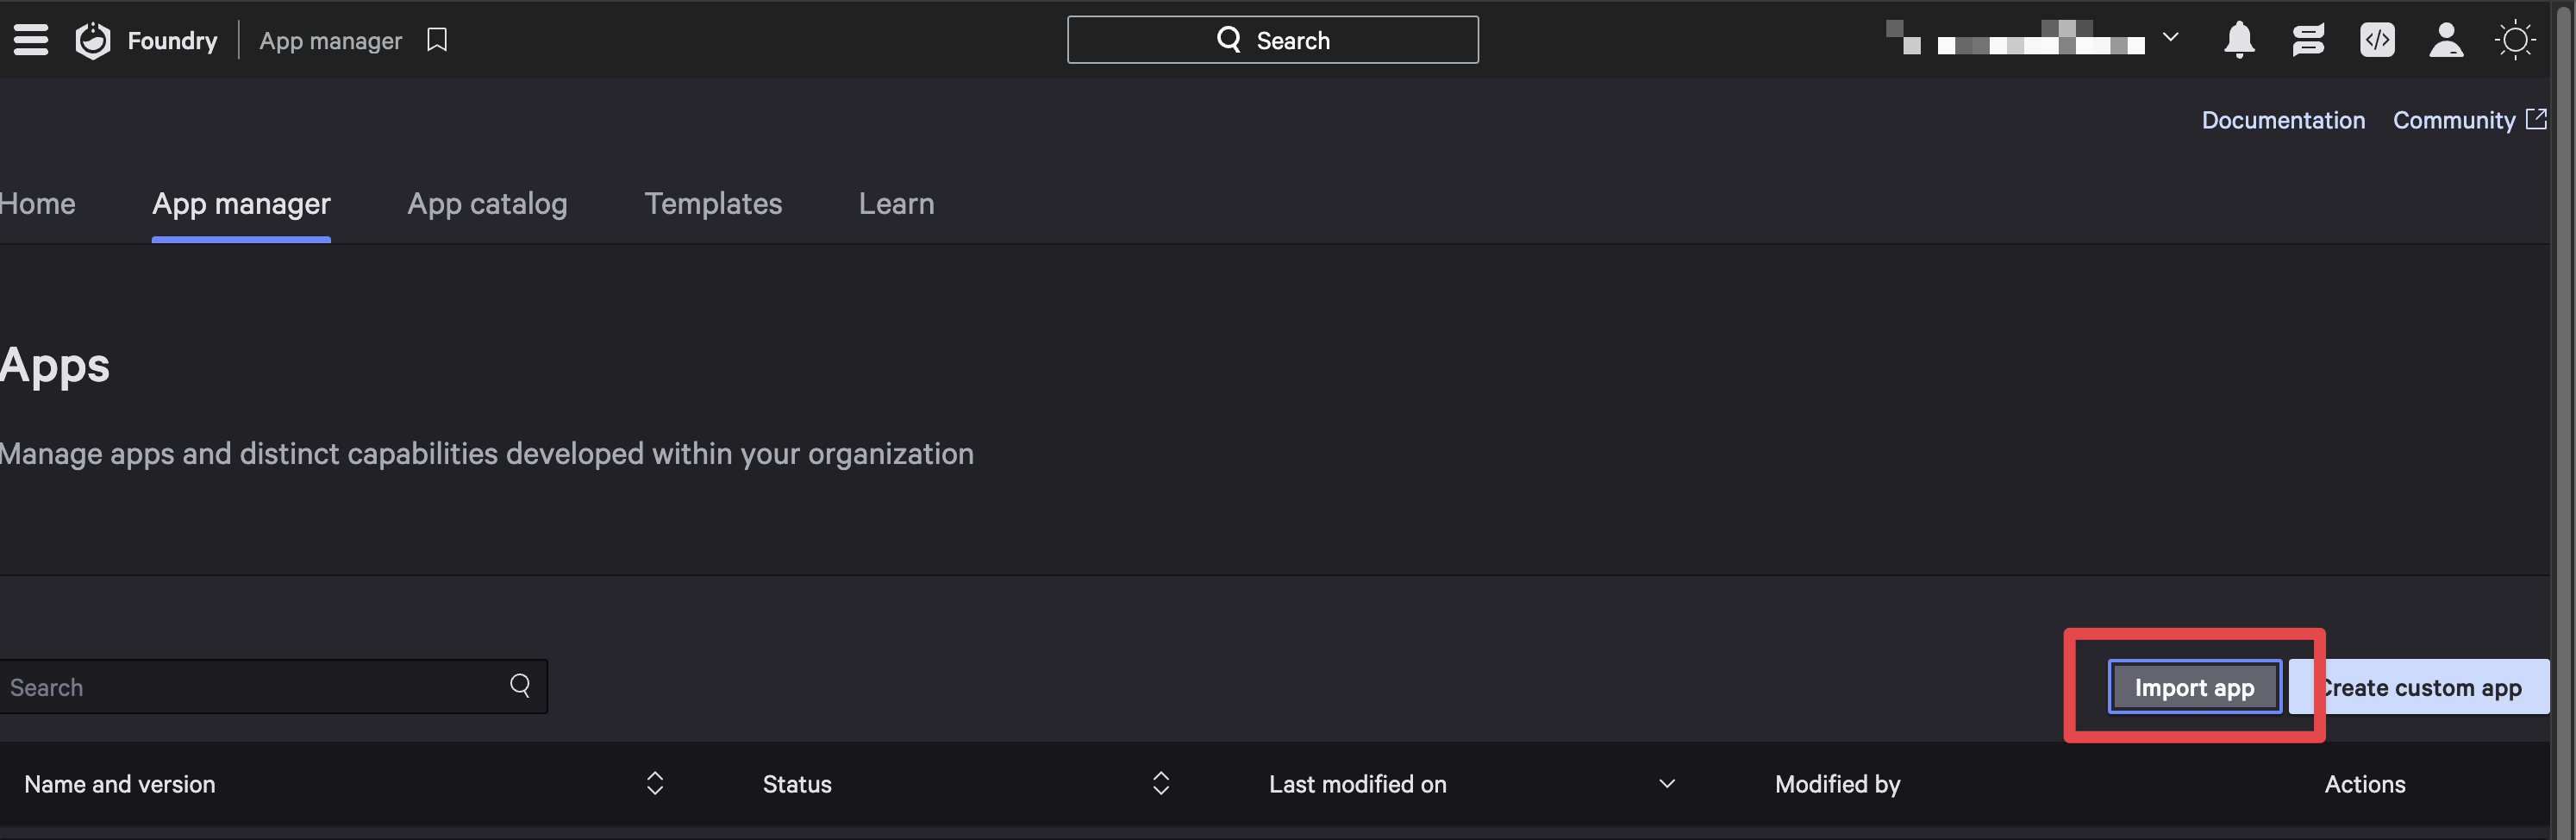
Task: Go to the Learn tab
Action: pos(896,204)
